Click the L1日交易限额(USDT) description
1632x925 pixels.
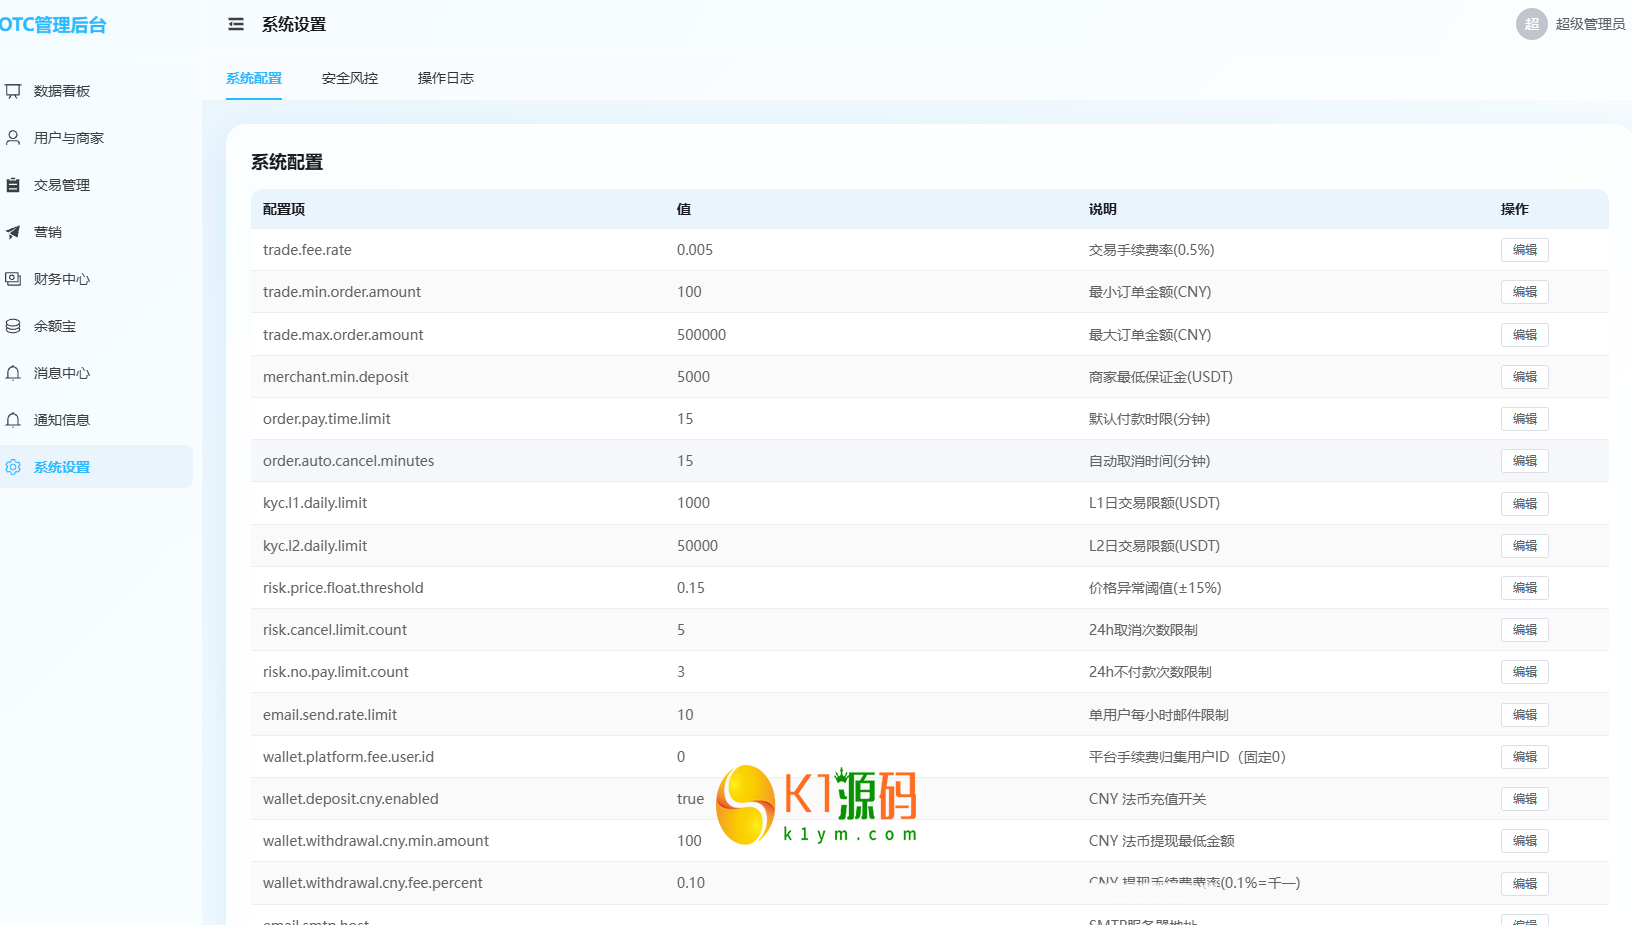(1155, 503)
